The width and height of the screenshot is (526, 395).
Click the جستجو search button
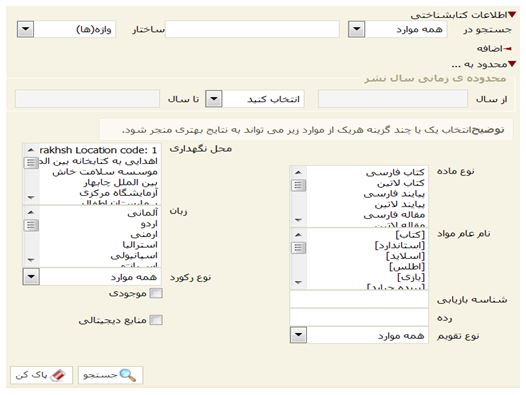click(x=111, y=375)
